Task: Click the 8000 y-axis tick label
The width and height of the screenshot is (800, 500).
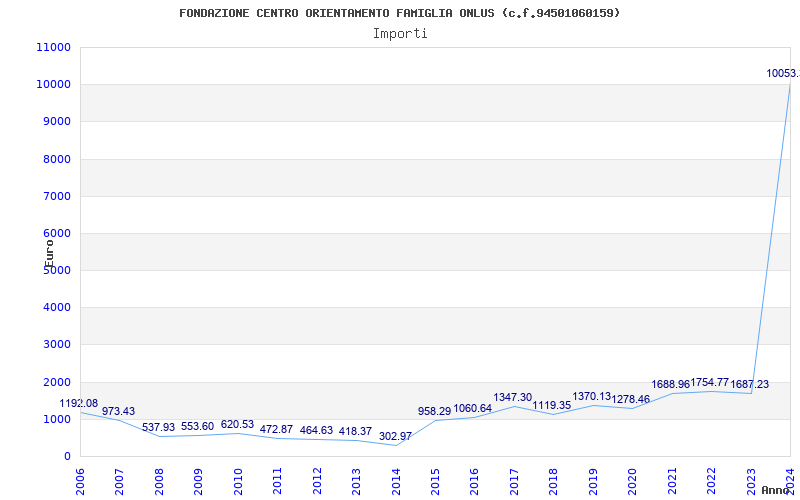Action: pos(57,159)
